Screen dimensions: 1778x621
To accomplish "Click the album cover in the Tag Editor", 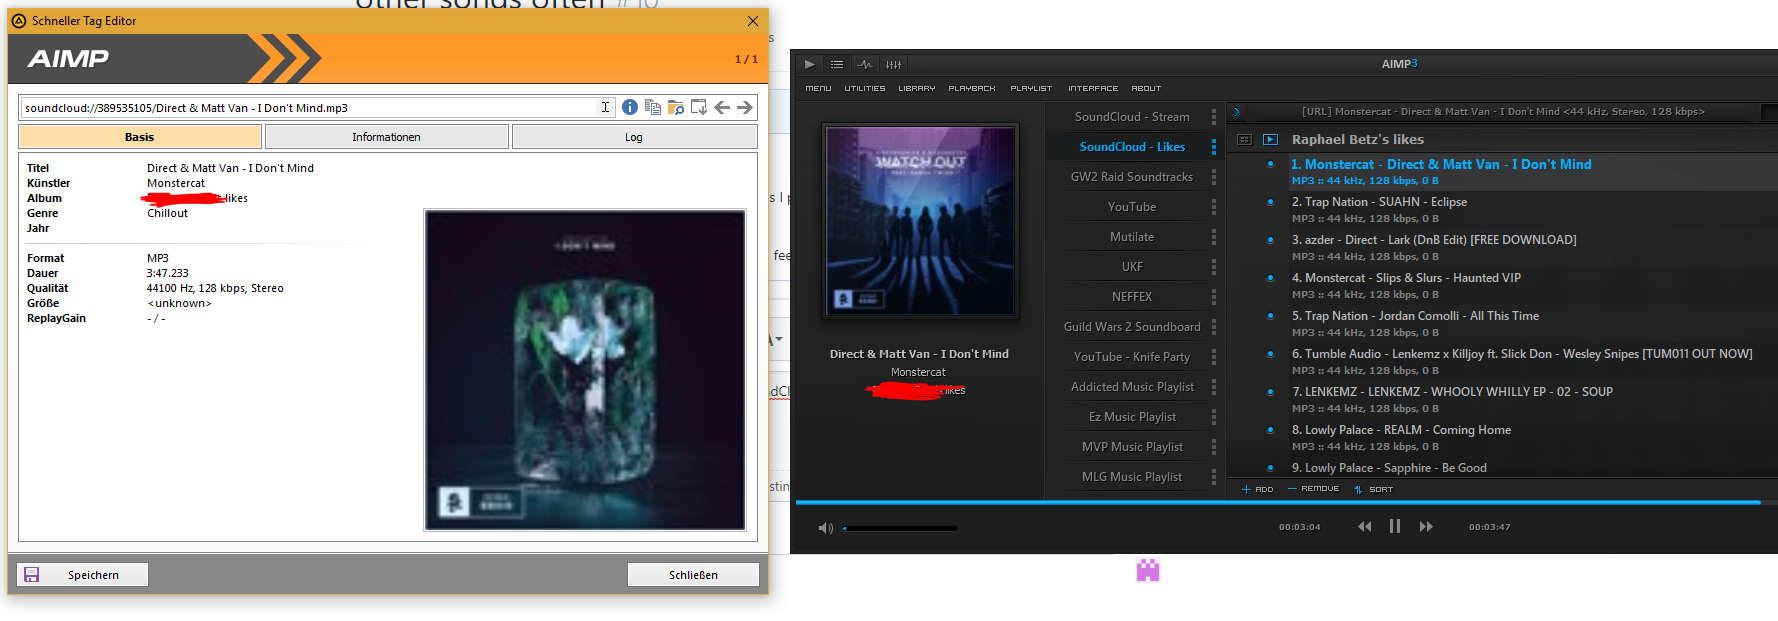I will 585,369.
